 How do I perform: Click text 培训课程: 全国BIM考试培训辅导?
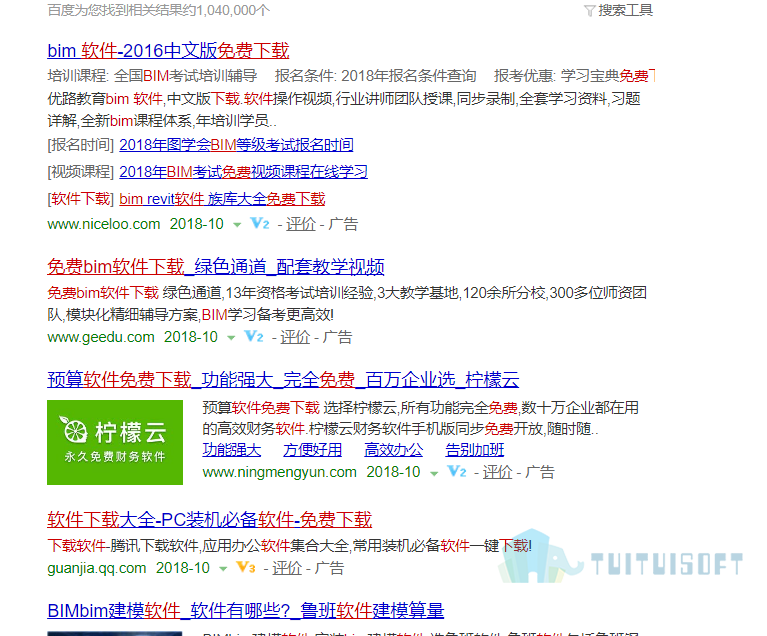pos(152,76)
